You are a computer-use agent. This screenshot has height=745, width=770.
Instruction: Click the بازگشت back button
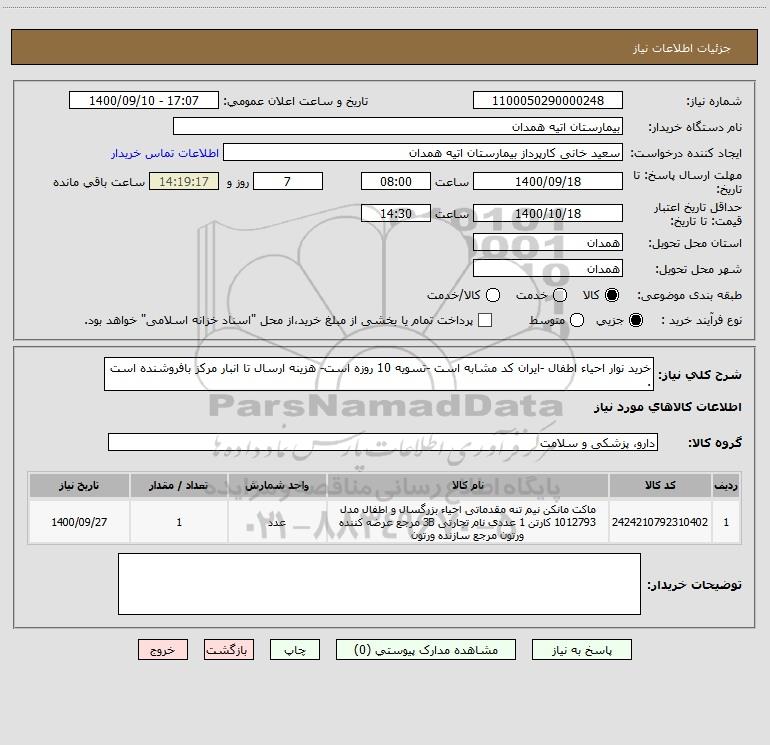(x=229, y=650)
